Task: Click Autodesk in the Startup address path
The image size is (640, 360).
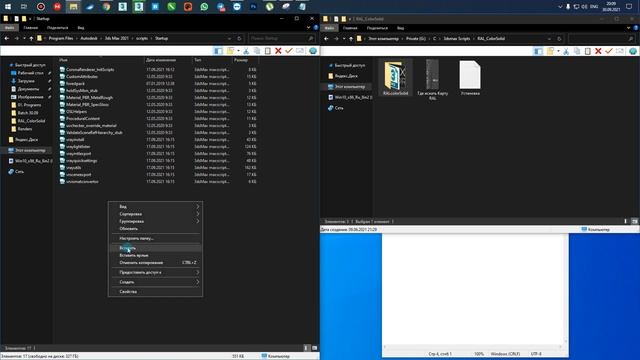Action: tap(89, 38)
